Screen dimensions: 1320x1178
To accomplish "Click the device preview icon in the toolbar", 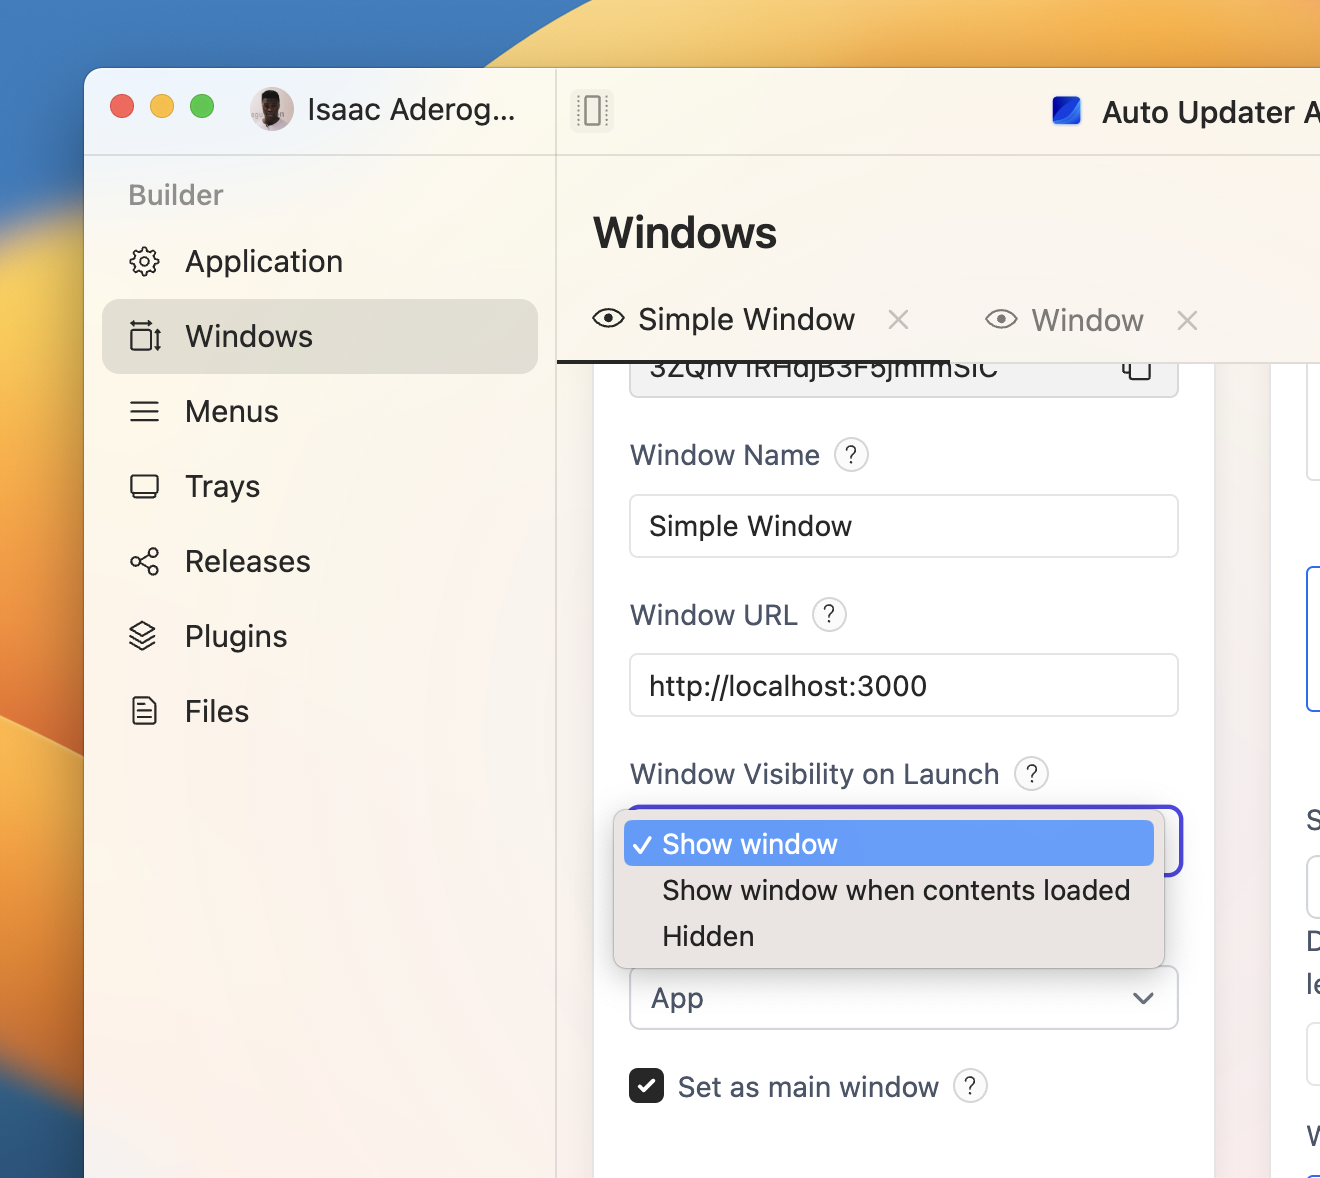I will coord(591,110).
